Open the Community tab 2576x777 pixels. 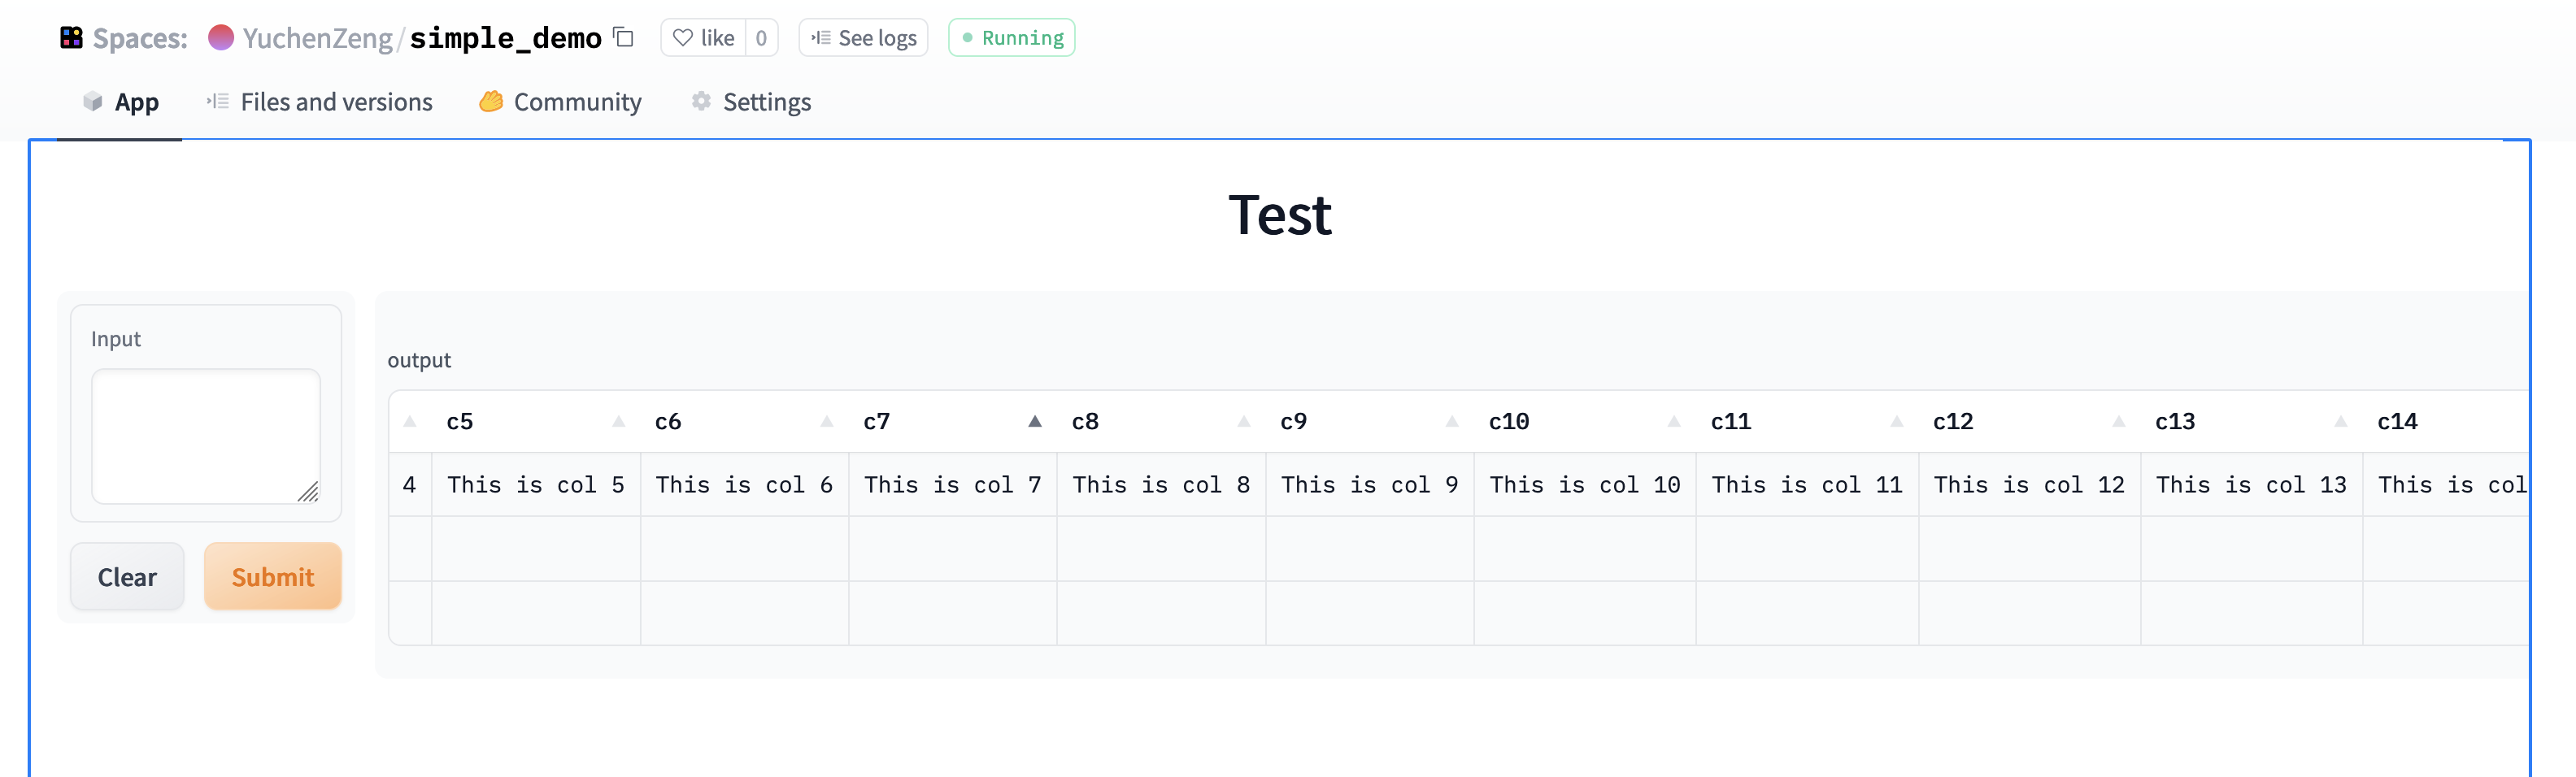577,101
